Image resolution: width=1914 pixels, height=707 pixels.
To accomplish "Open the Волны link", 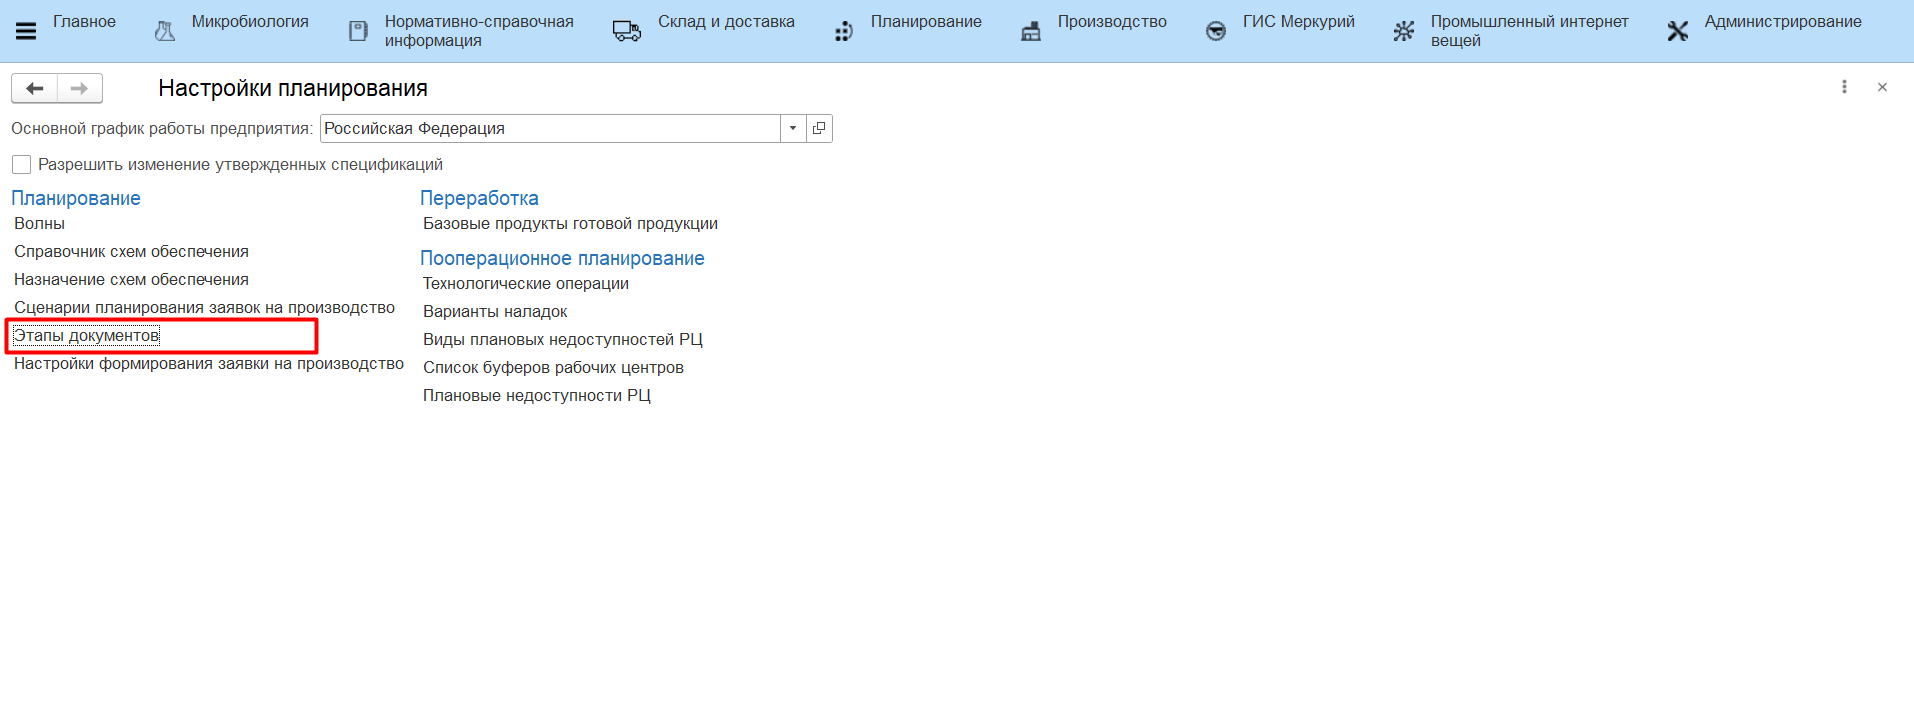I will click(x=40, y=224).
